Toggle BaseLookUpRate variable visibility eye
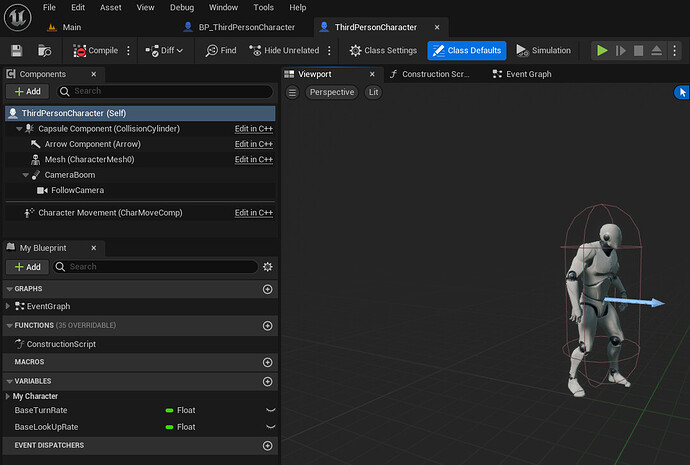The width and height of the screenshot is (690, 465). tap(271, 427)
